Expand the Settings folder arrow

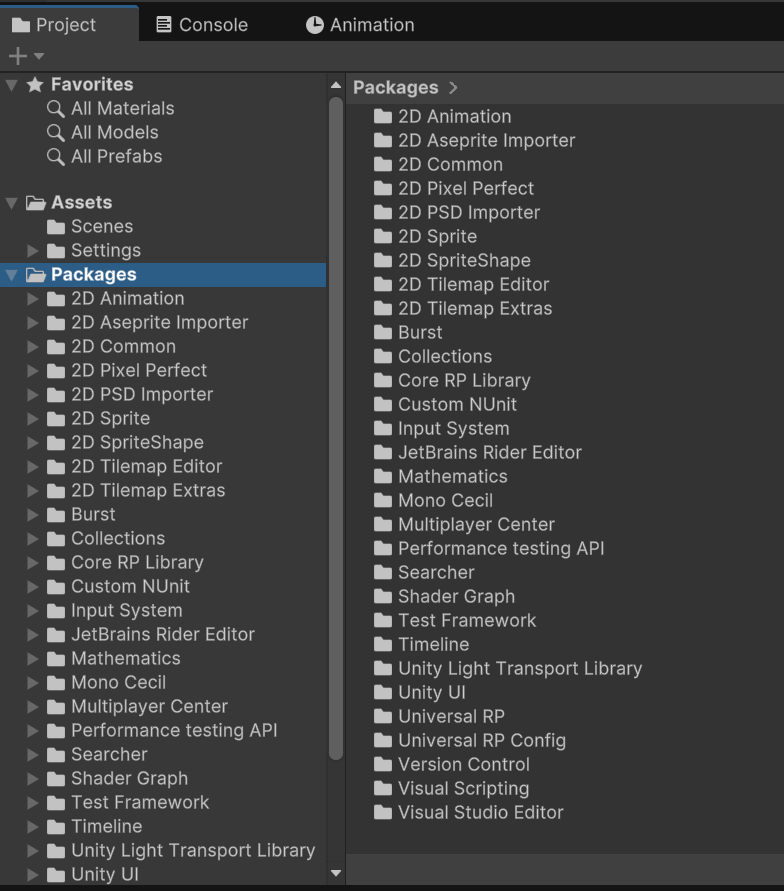[x=33, y=251]
